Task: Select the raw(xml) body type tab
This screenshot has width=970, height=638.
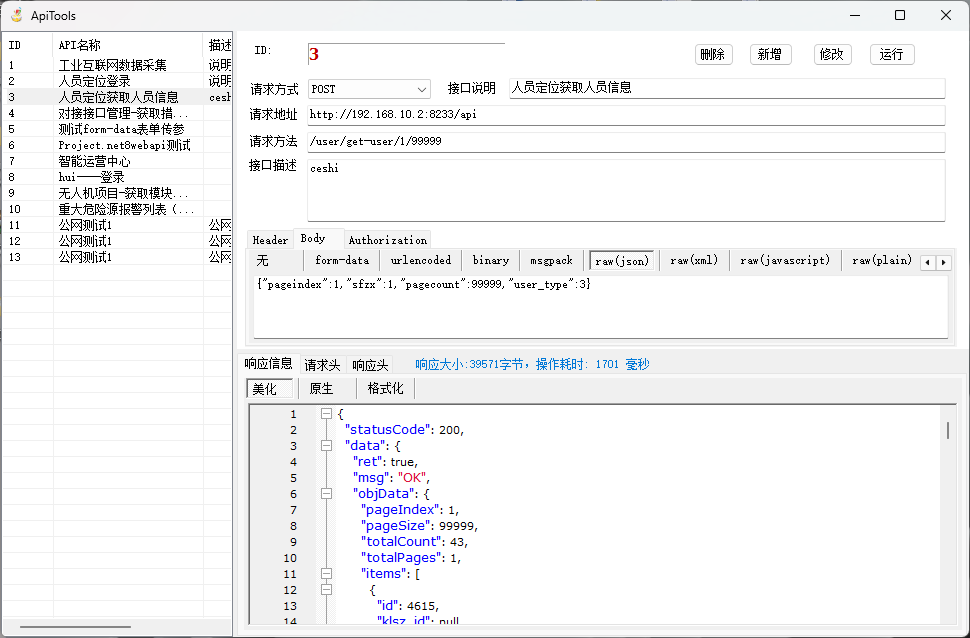Action: tap(694, 261)
